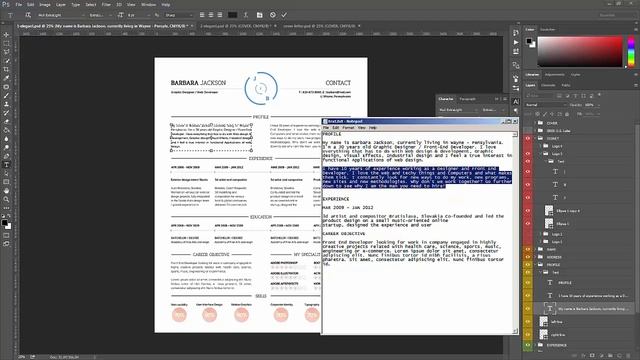Select the 'I have 10 years' text layer

[593, 296]
